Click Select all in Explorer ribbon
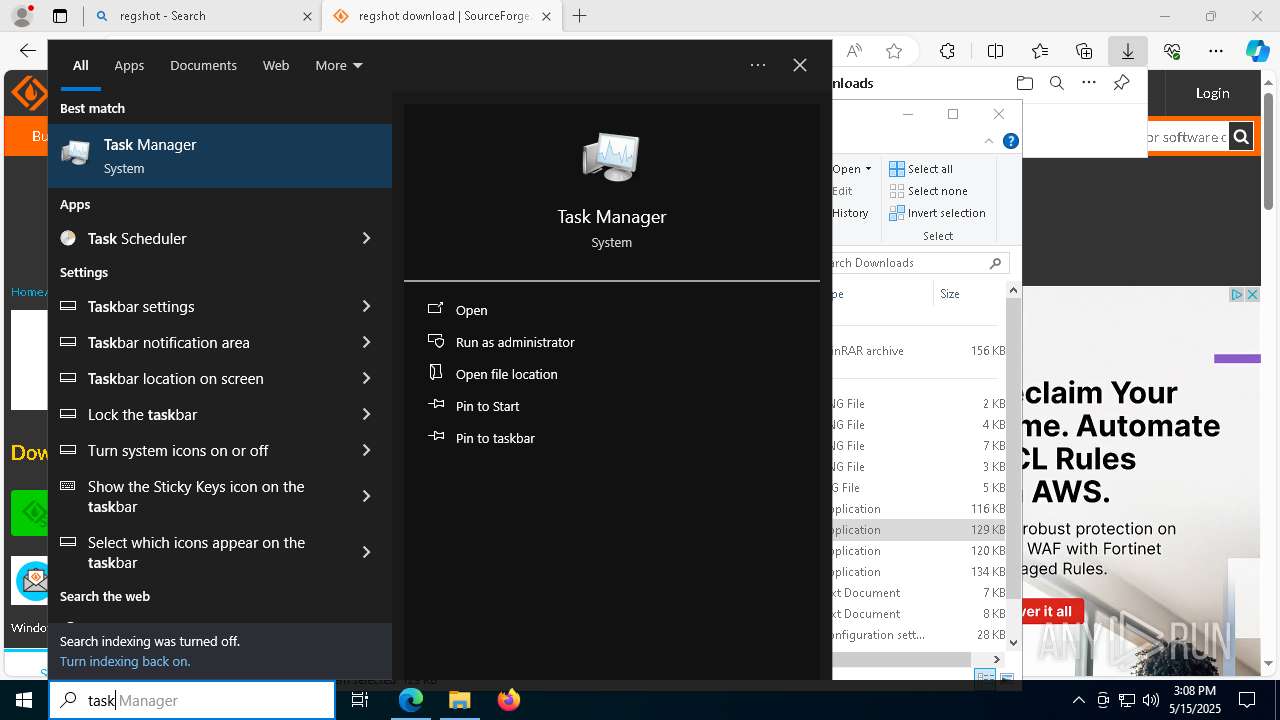The height and width of the screenshot is (720, 1280). tap(921, 169)
